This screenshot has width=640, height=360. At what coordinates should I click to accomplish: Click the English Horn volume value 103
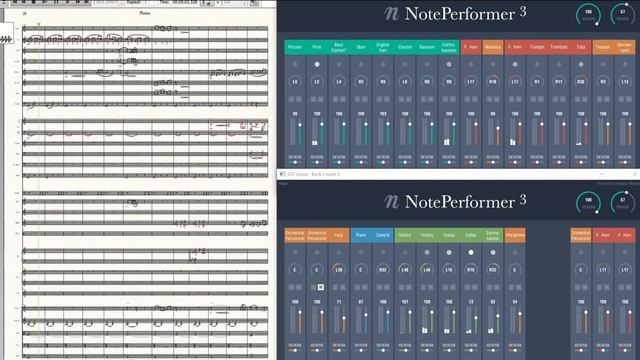click(x=383, y=114)
